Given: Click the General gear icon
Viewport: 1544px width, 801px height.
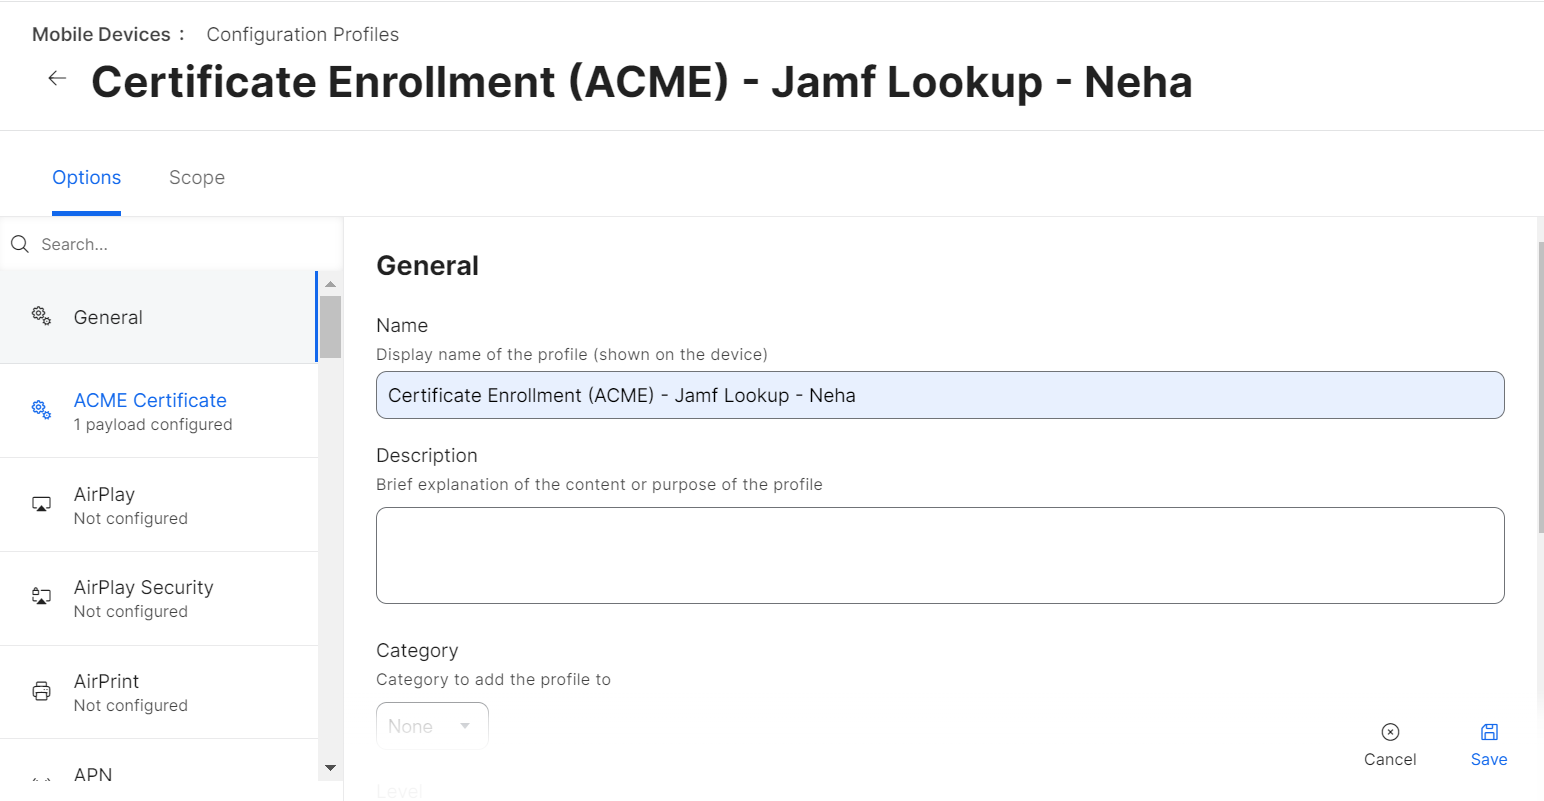Looking at the screenshot, I should coord(41,317).
